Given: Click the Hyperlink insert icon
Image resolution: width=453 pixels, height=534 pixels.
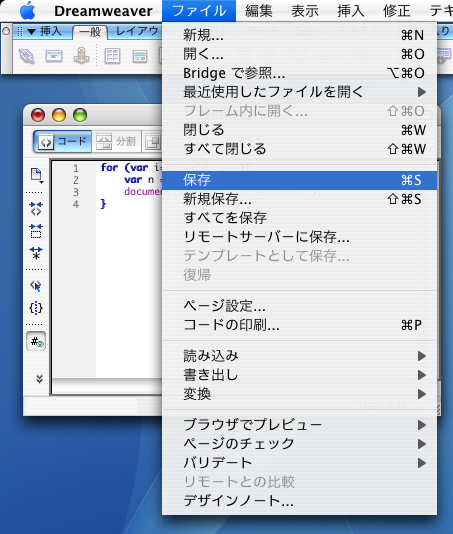Looking at the screenshot, I should click(x=27, y=56).
